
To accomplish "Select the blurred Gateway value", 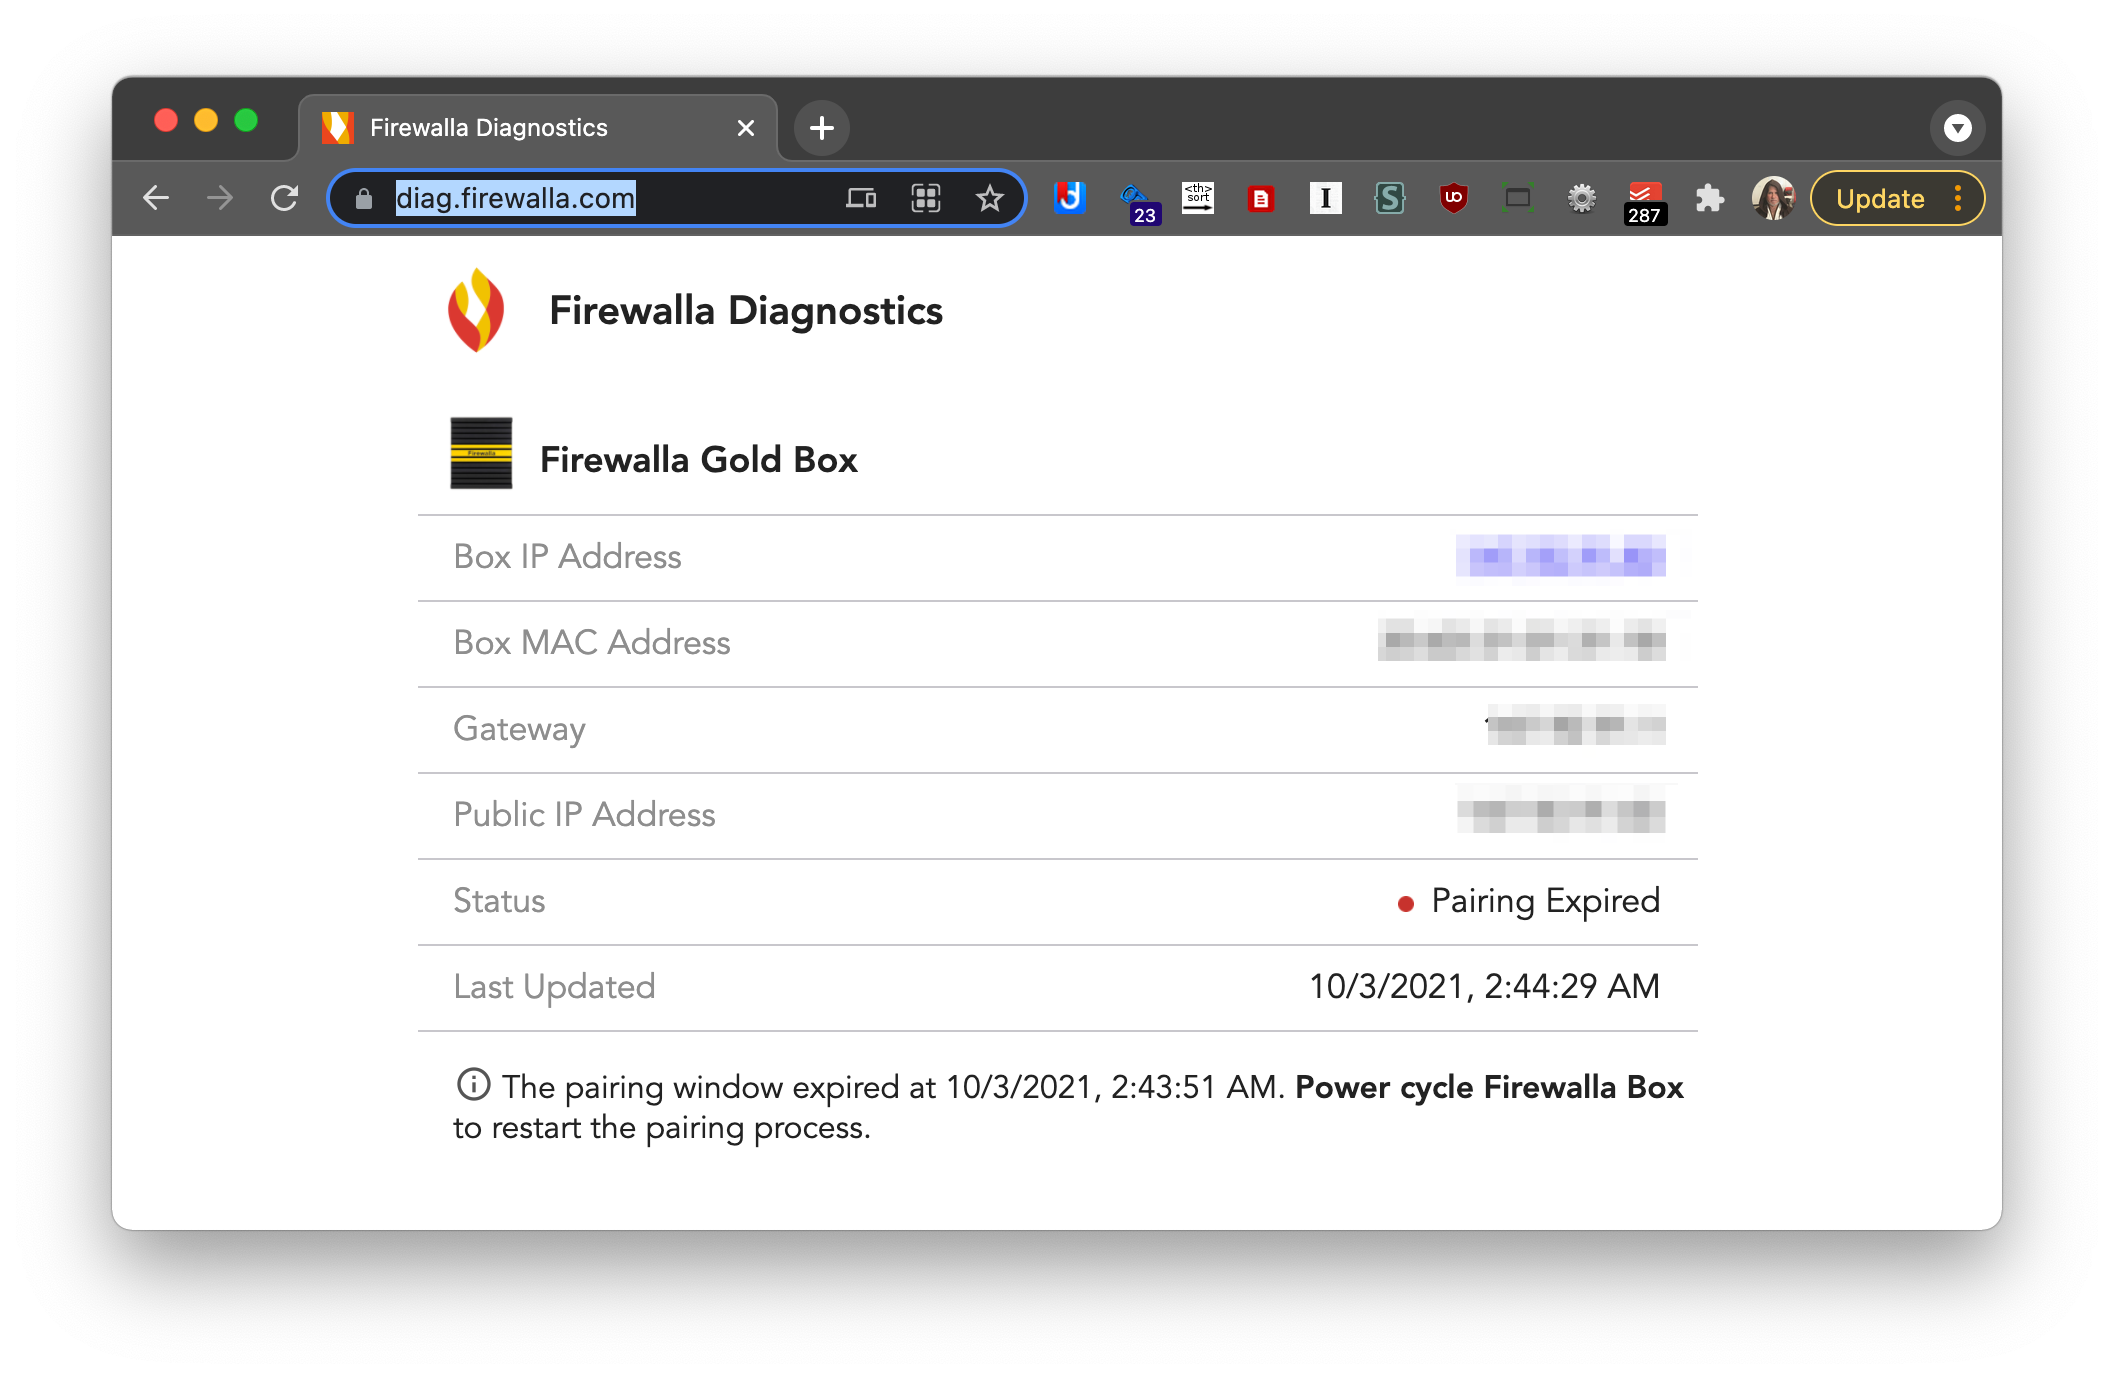I will [x=1576, y=725].
